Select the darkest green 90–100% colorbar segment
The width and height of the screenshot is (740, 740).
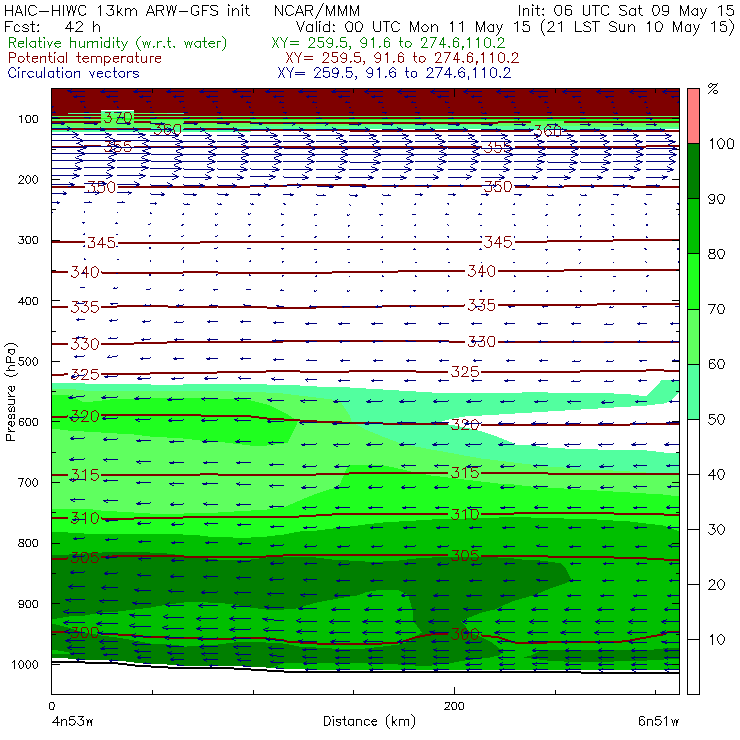click(x=693, y=171)
